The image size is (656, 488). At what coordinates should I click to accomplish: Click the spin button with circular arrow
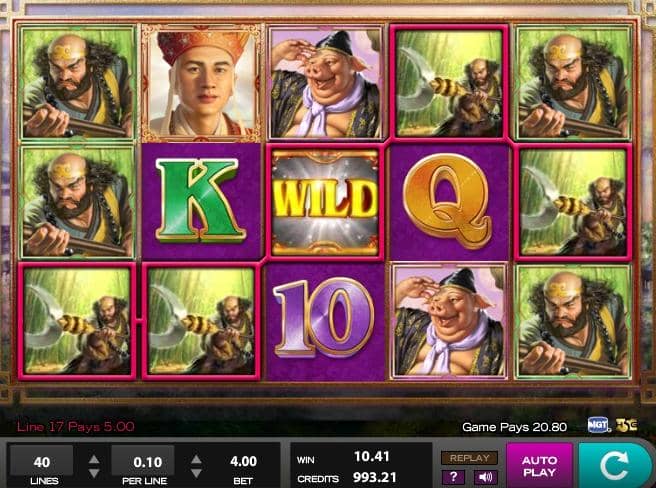pyautogui.click(x=614, y=465)
